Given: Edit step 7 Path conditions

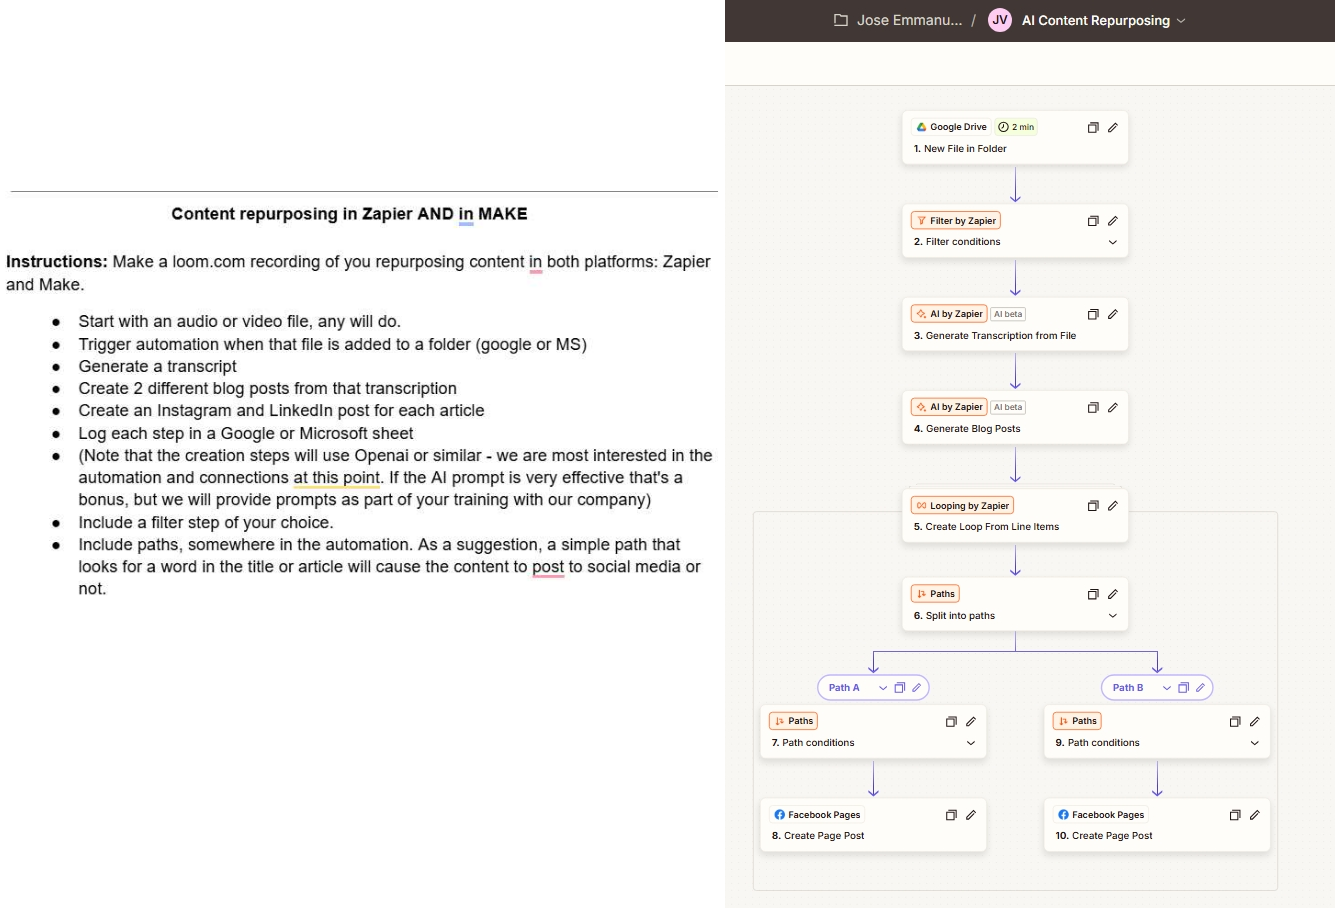Looking at the screenshot, I should [971, 721].
